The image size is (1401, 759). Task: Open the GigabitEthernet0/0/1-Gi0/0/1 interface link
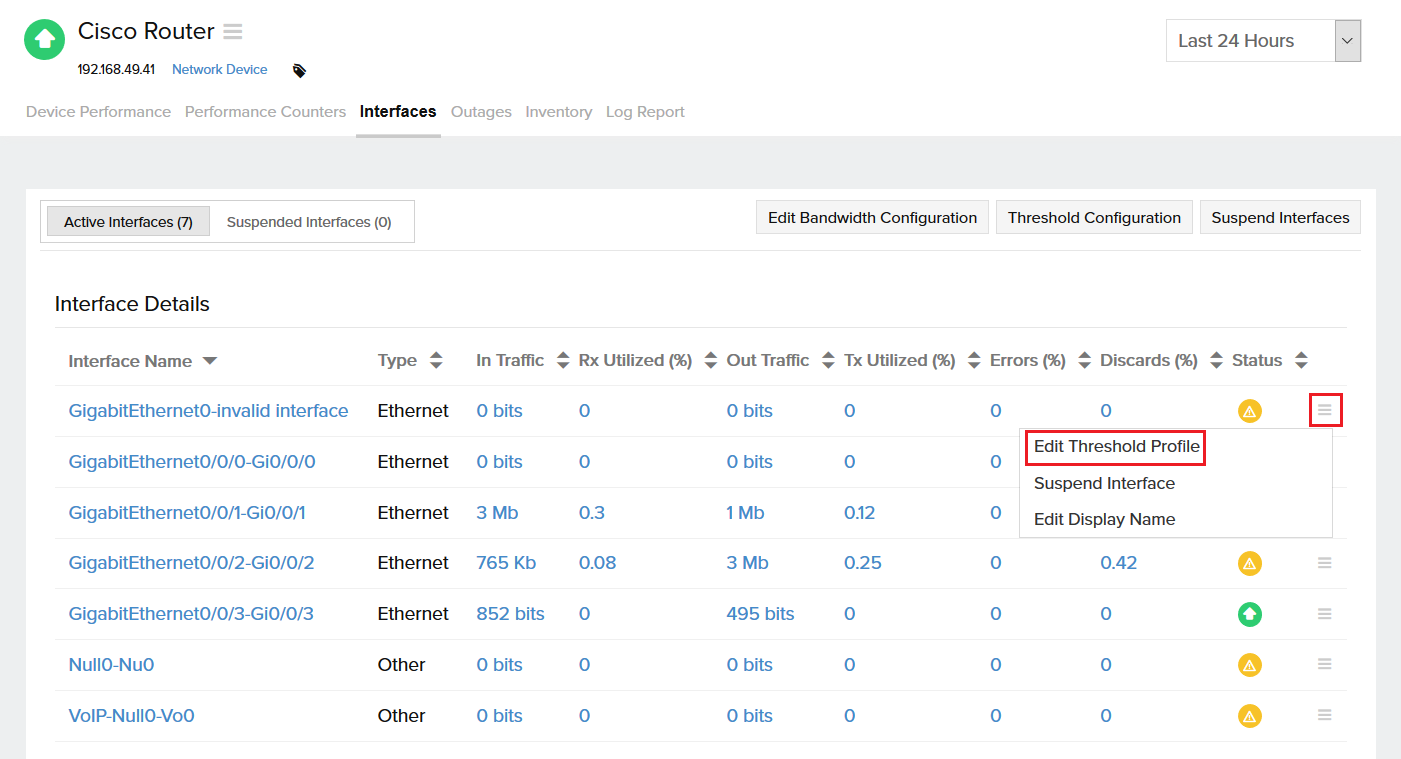pyautogui.click(x=190, y=512)
